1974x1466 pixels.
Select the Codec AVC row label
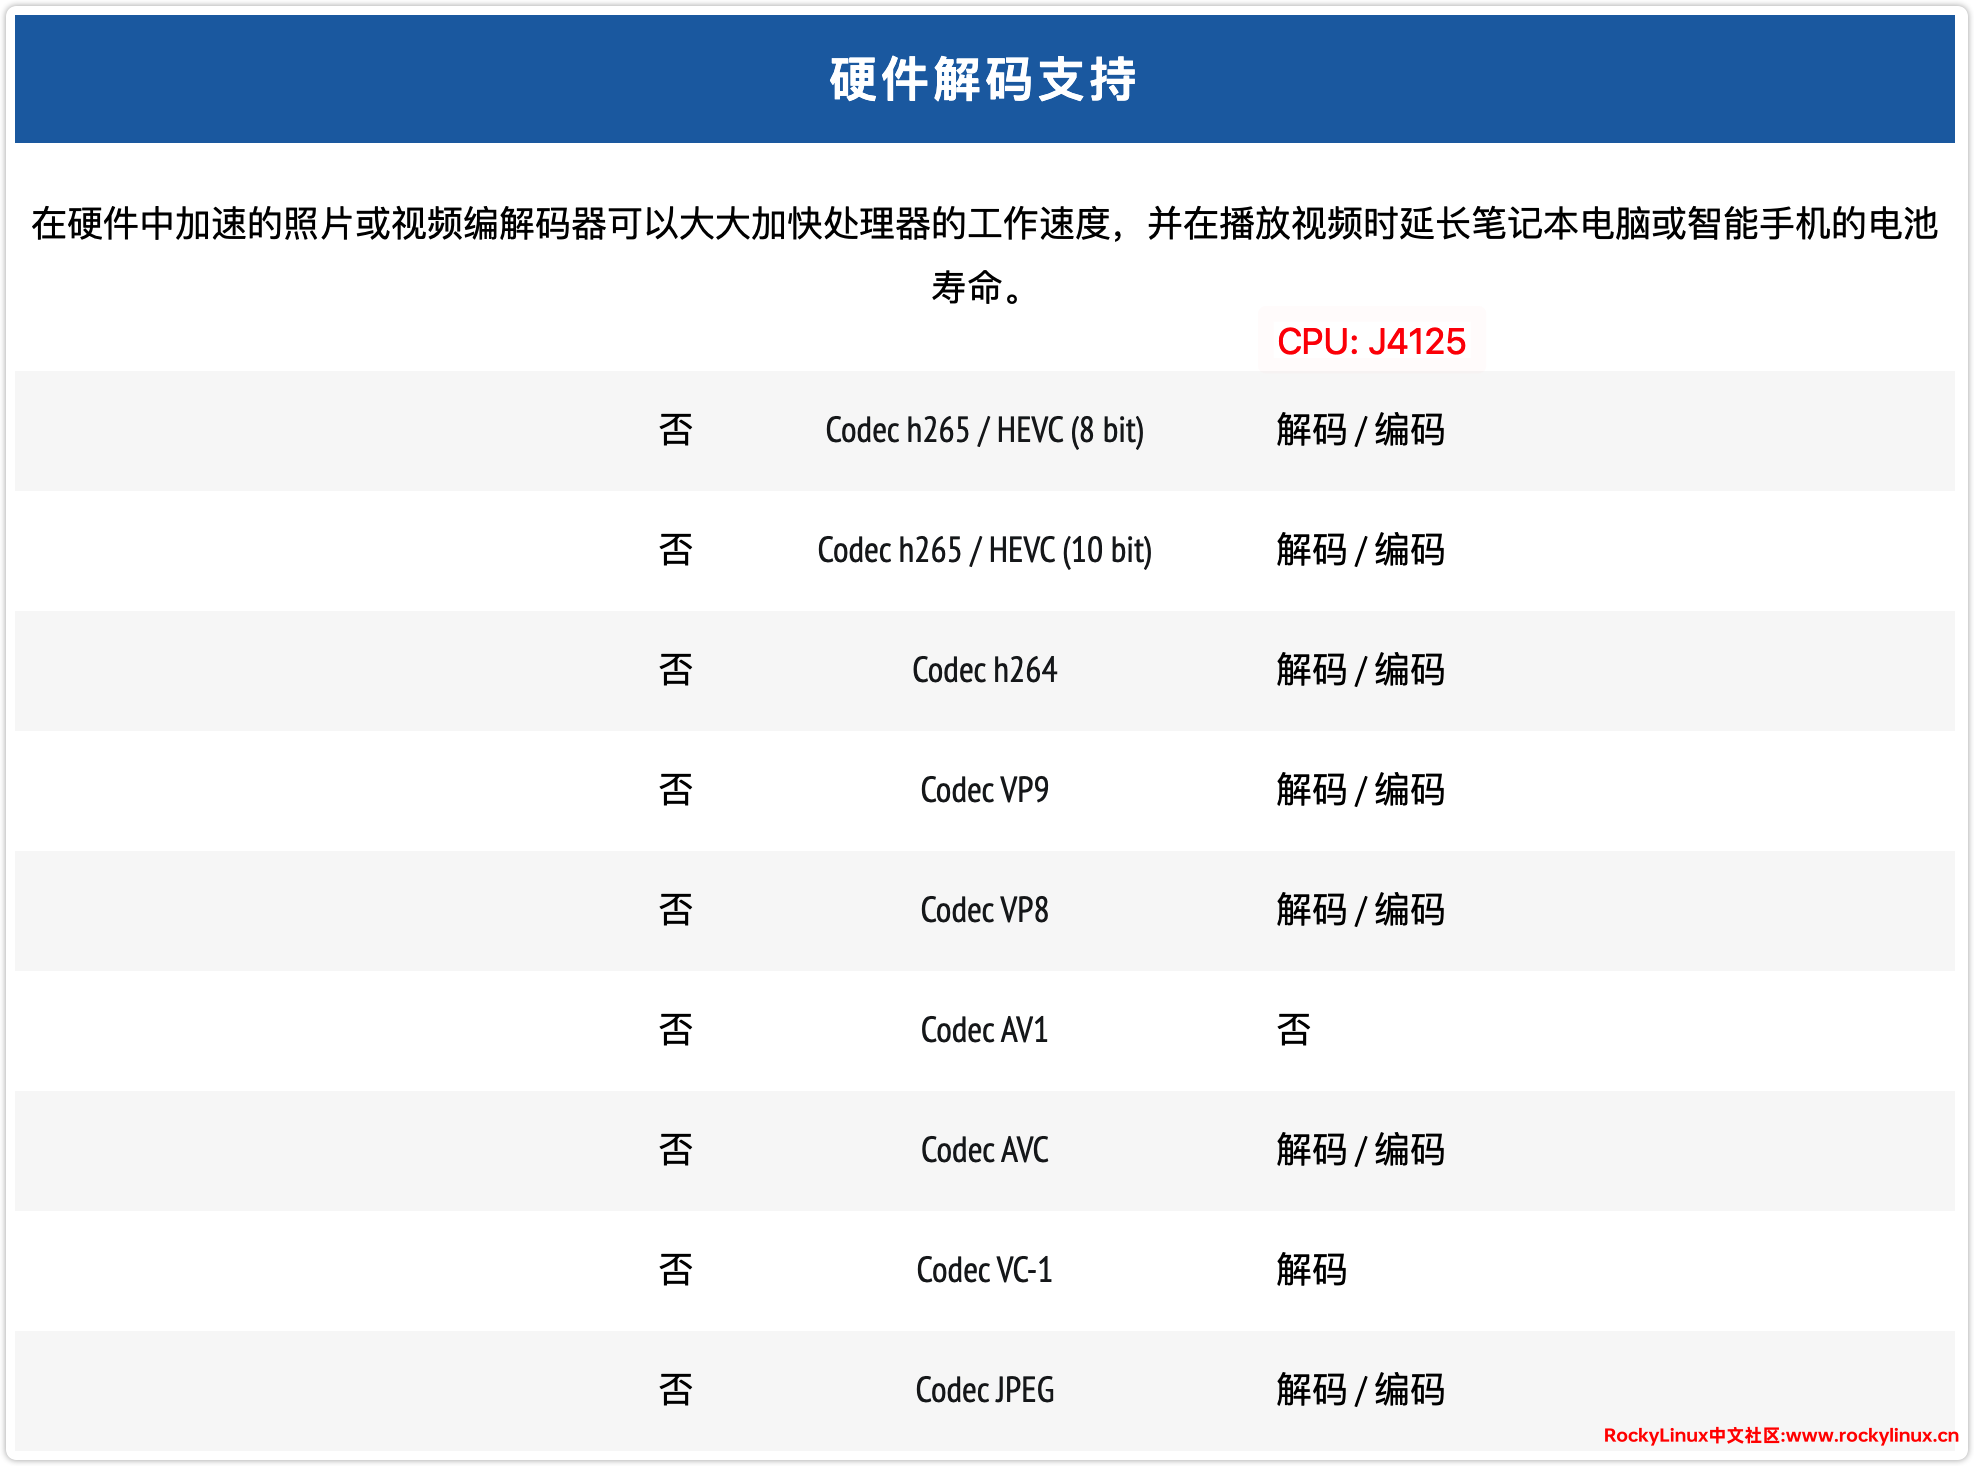coord(984,1150)
